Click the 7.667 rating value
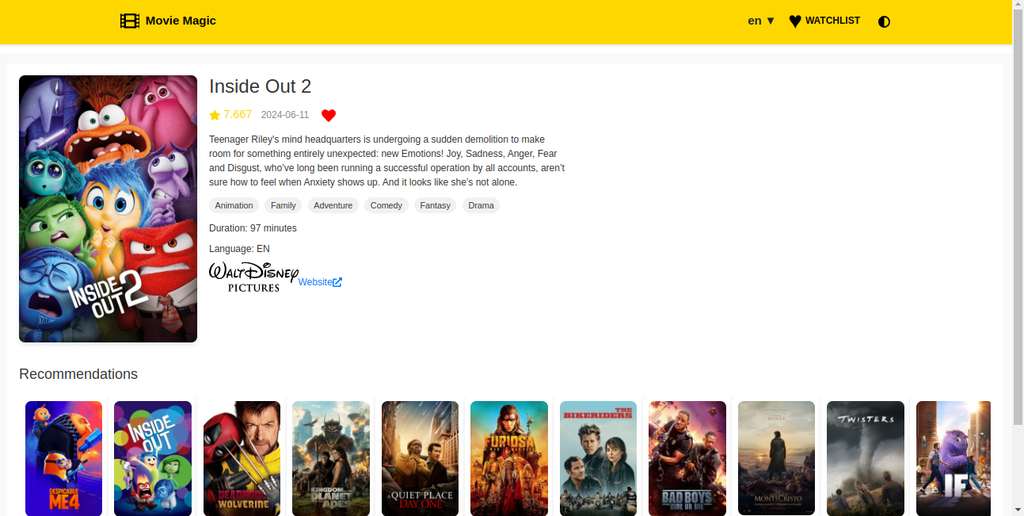Viewport: 1024px width, 516px height. 238,115
